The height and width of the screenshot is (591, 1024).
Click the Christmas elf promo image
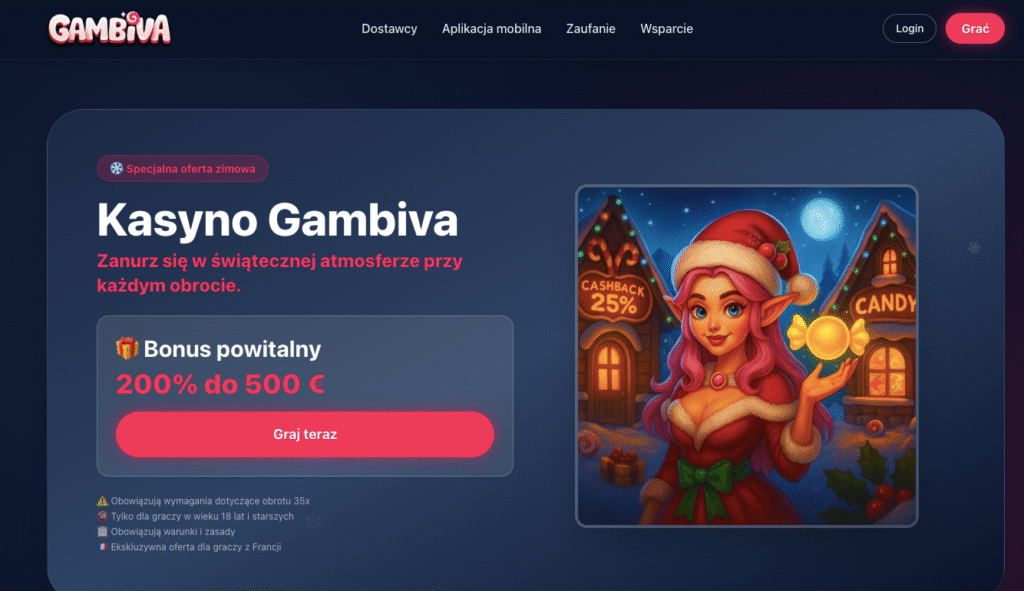click(x=746, y=356)
